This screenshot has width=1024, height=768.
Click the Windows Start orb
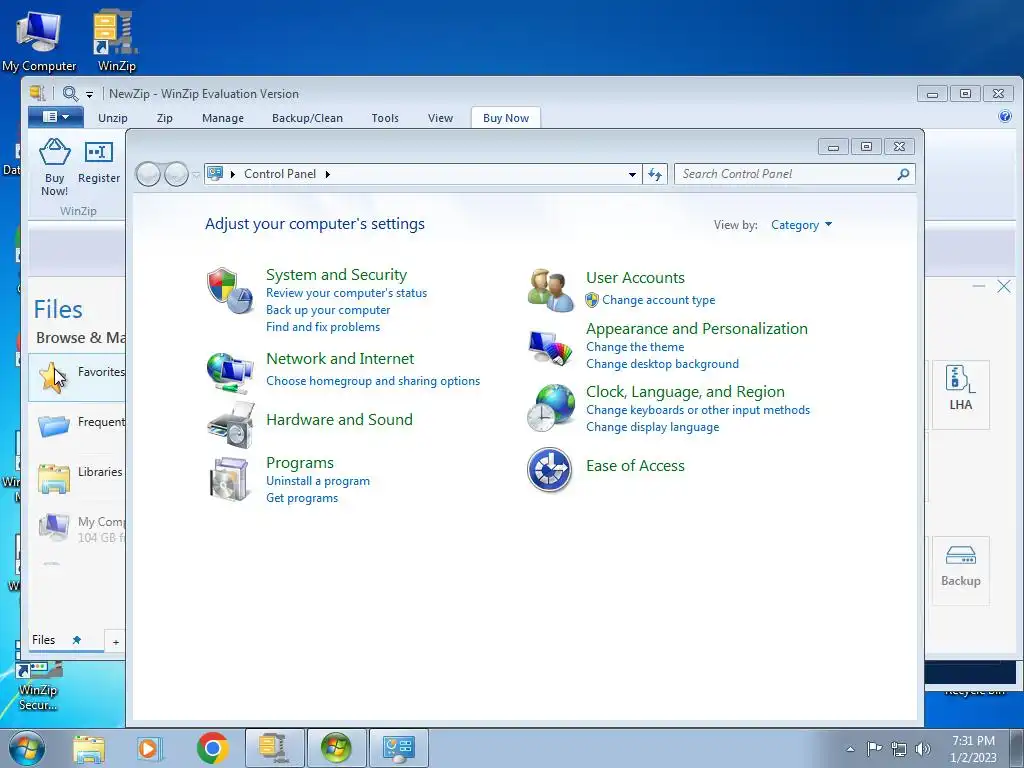pyautogui.click(x=27, y=748)
